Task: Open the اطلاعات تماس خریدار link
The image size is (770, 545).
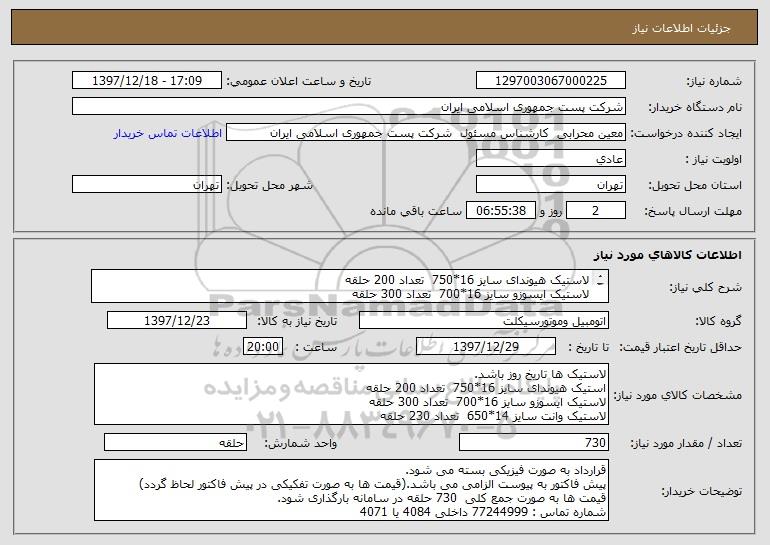Action: (x=168, y=134)
